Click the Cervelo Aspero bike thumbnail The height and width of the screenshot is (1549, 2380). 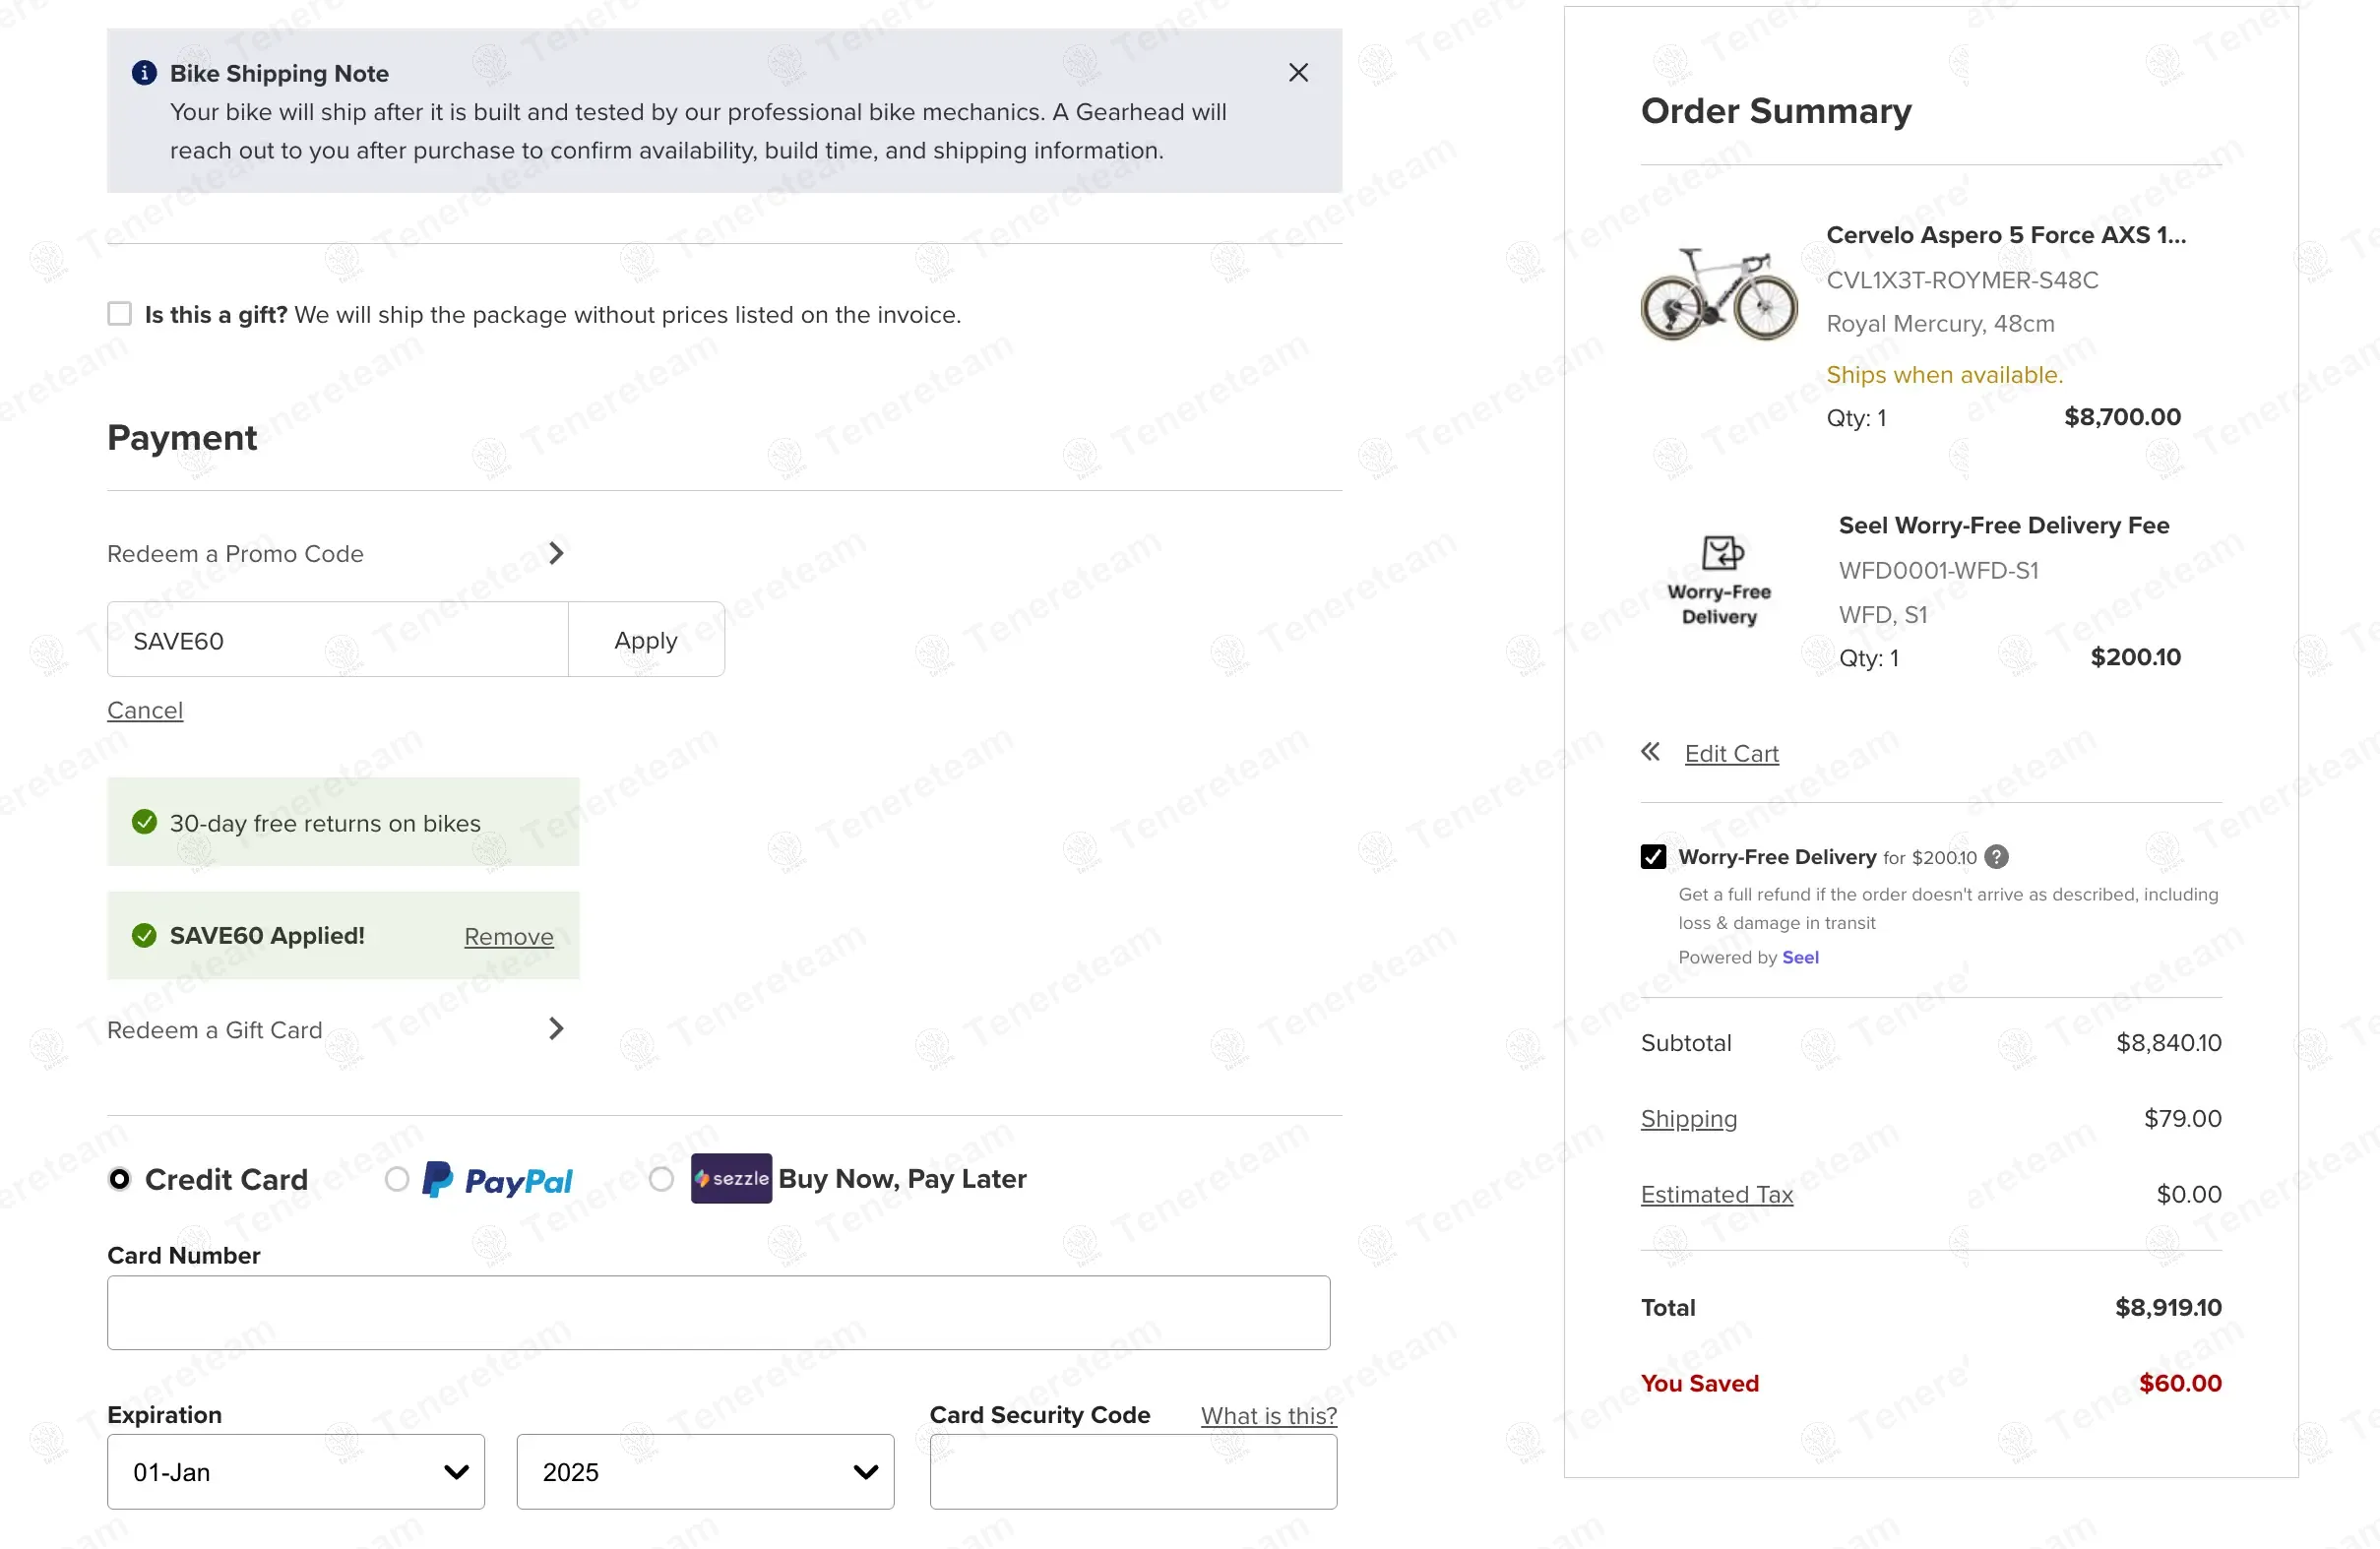(1718, 293)
